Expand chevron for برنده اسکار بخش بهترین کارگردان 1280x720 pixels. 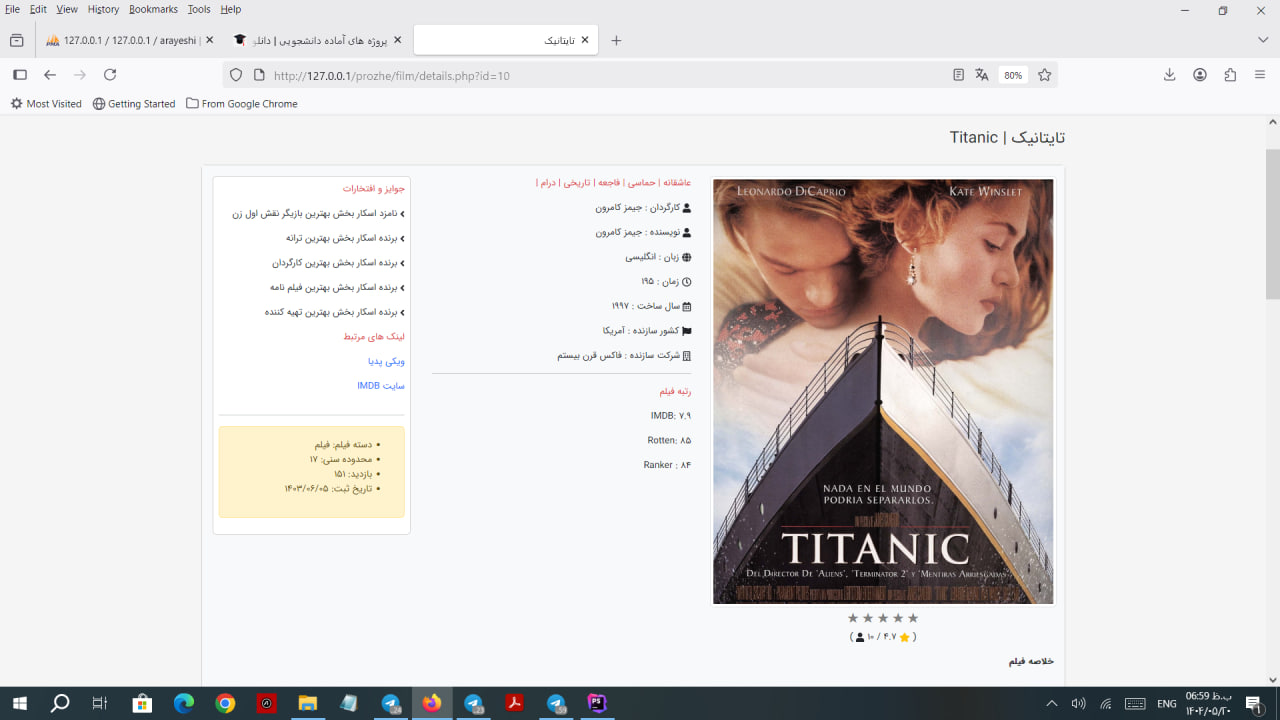(402, 263)
